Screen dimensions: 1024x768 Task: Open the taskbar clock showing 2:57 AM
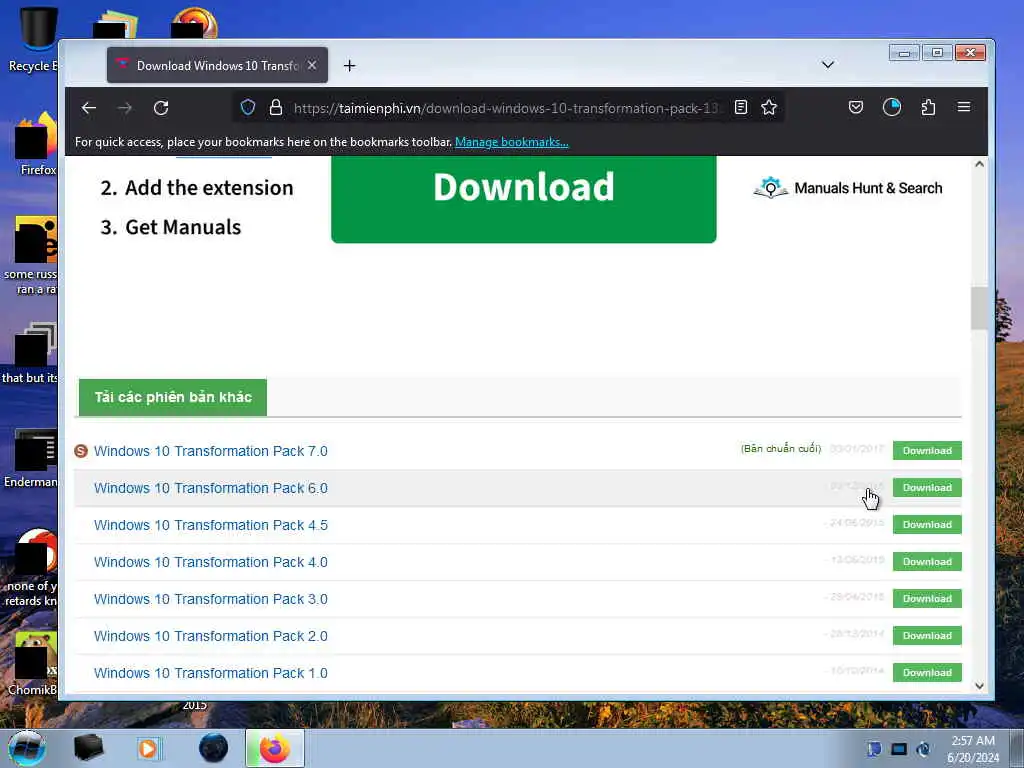coord(973,749)
